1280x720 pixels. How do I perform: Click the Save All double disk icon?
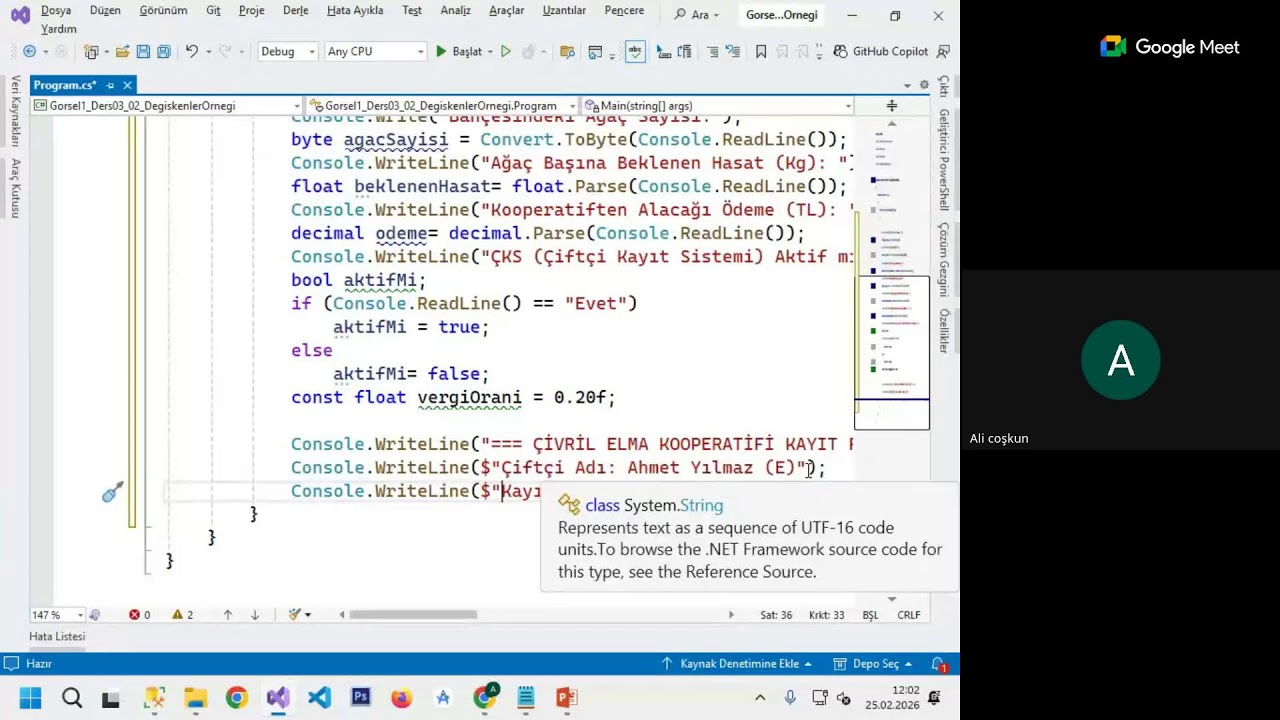pyautogui.click(x=164, y=51)
